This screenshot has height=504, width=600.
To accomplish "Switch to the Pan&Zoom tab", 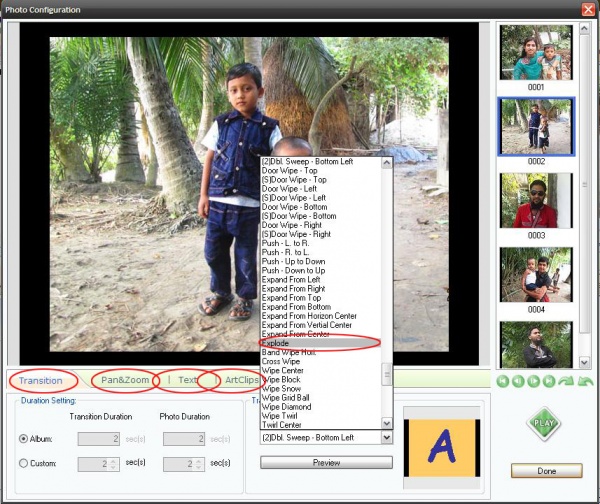I will coord(125,380).
